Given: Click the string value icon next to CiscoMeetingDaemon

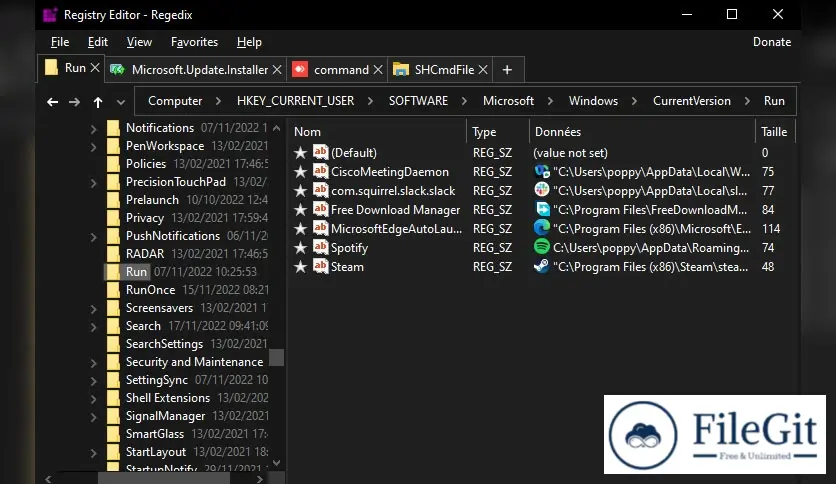Looking at the screenshot, I should [x=320, y=171].
